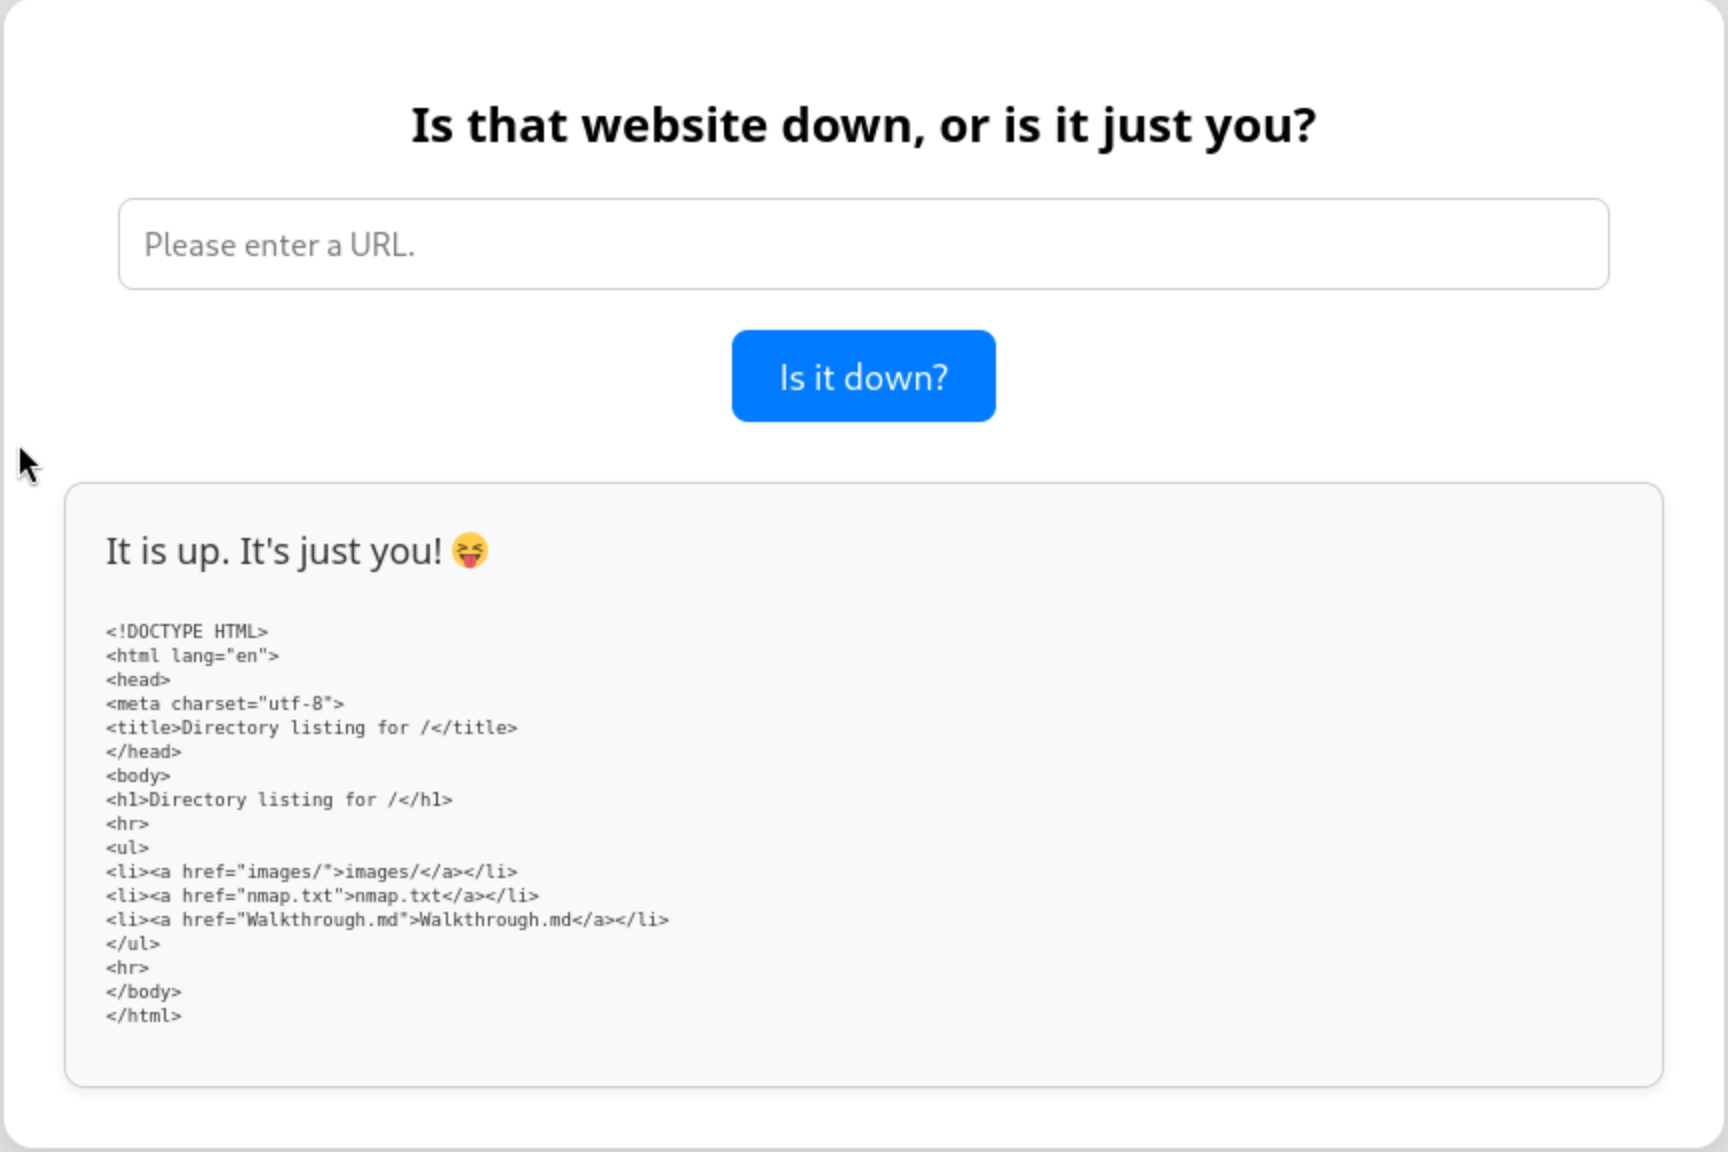1728x1152 pixels.
Task: Click the opening body tag line
Action: pos(138,776)
